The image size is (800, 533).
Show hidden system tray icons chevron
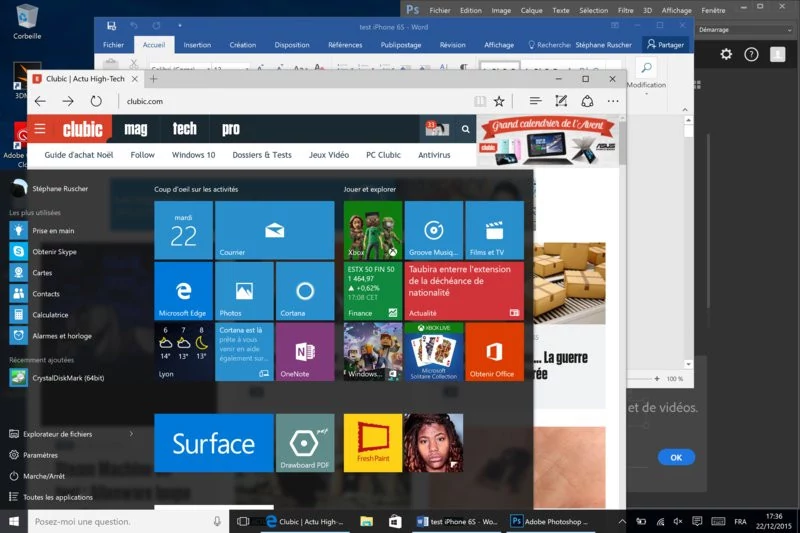click(x=622, y=521)
